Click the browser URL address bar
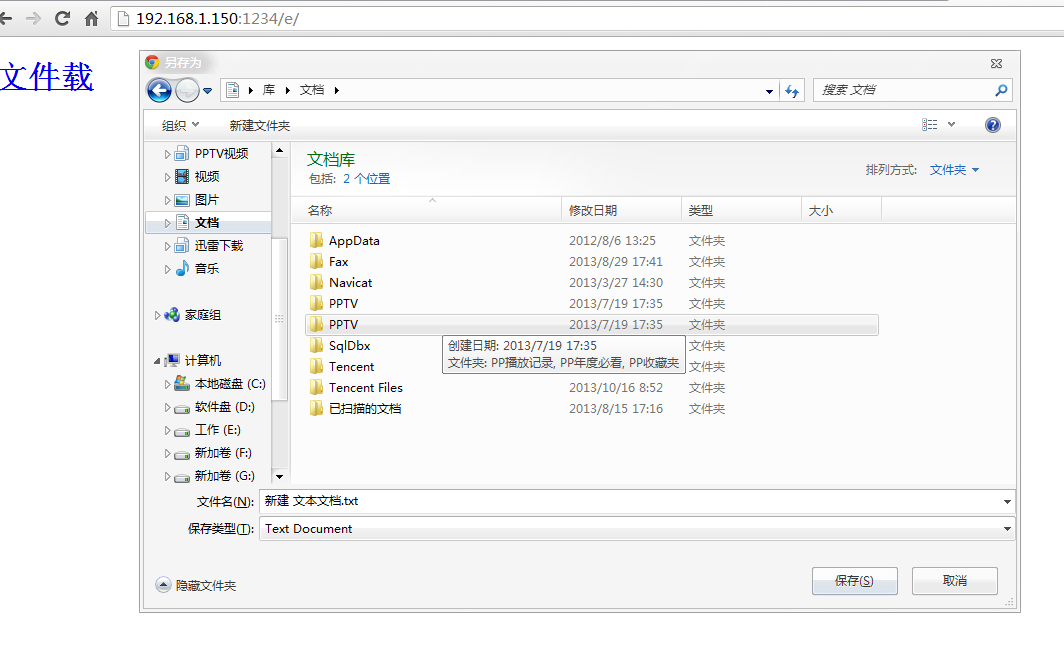This screenshot has width=1064, height=668. [x=587, y=18]
